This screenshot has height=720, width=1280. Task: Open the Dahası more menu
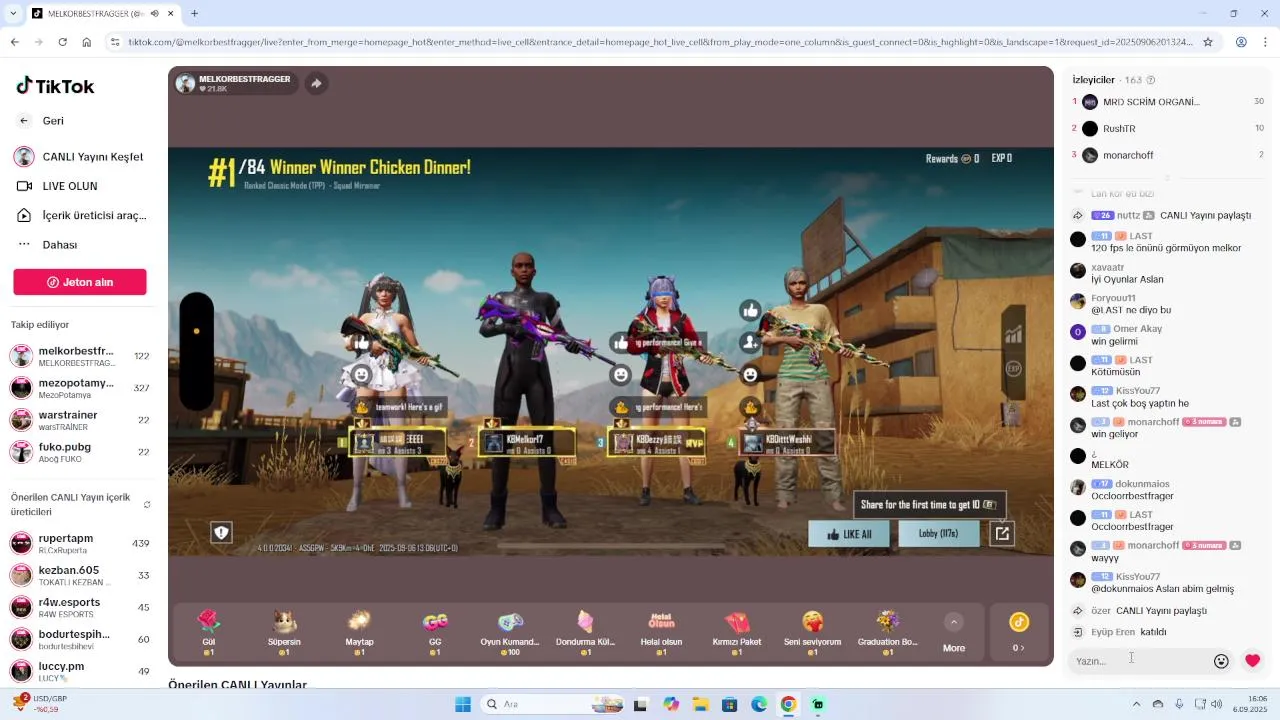pos(47,245)
